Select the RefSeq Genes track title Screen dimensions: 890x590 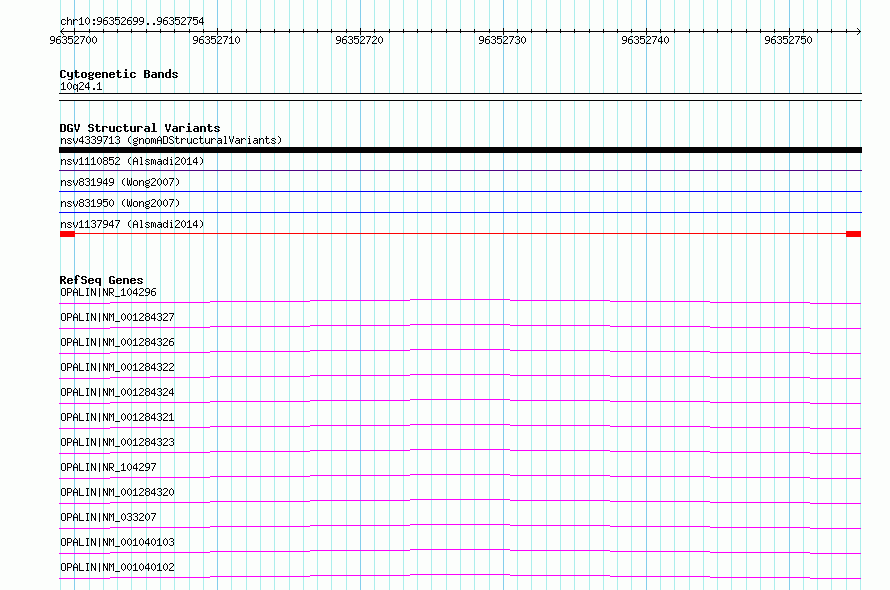tap(101, 280)
